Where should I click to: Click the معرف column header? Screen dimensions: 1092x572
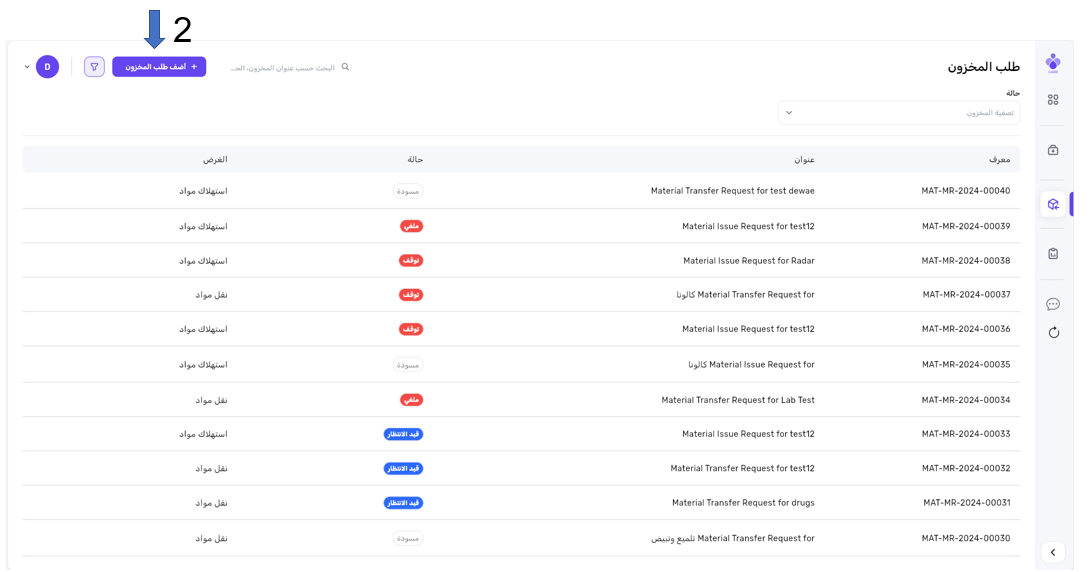pyautogui.click(x=999, y=159)
